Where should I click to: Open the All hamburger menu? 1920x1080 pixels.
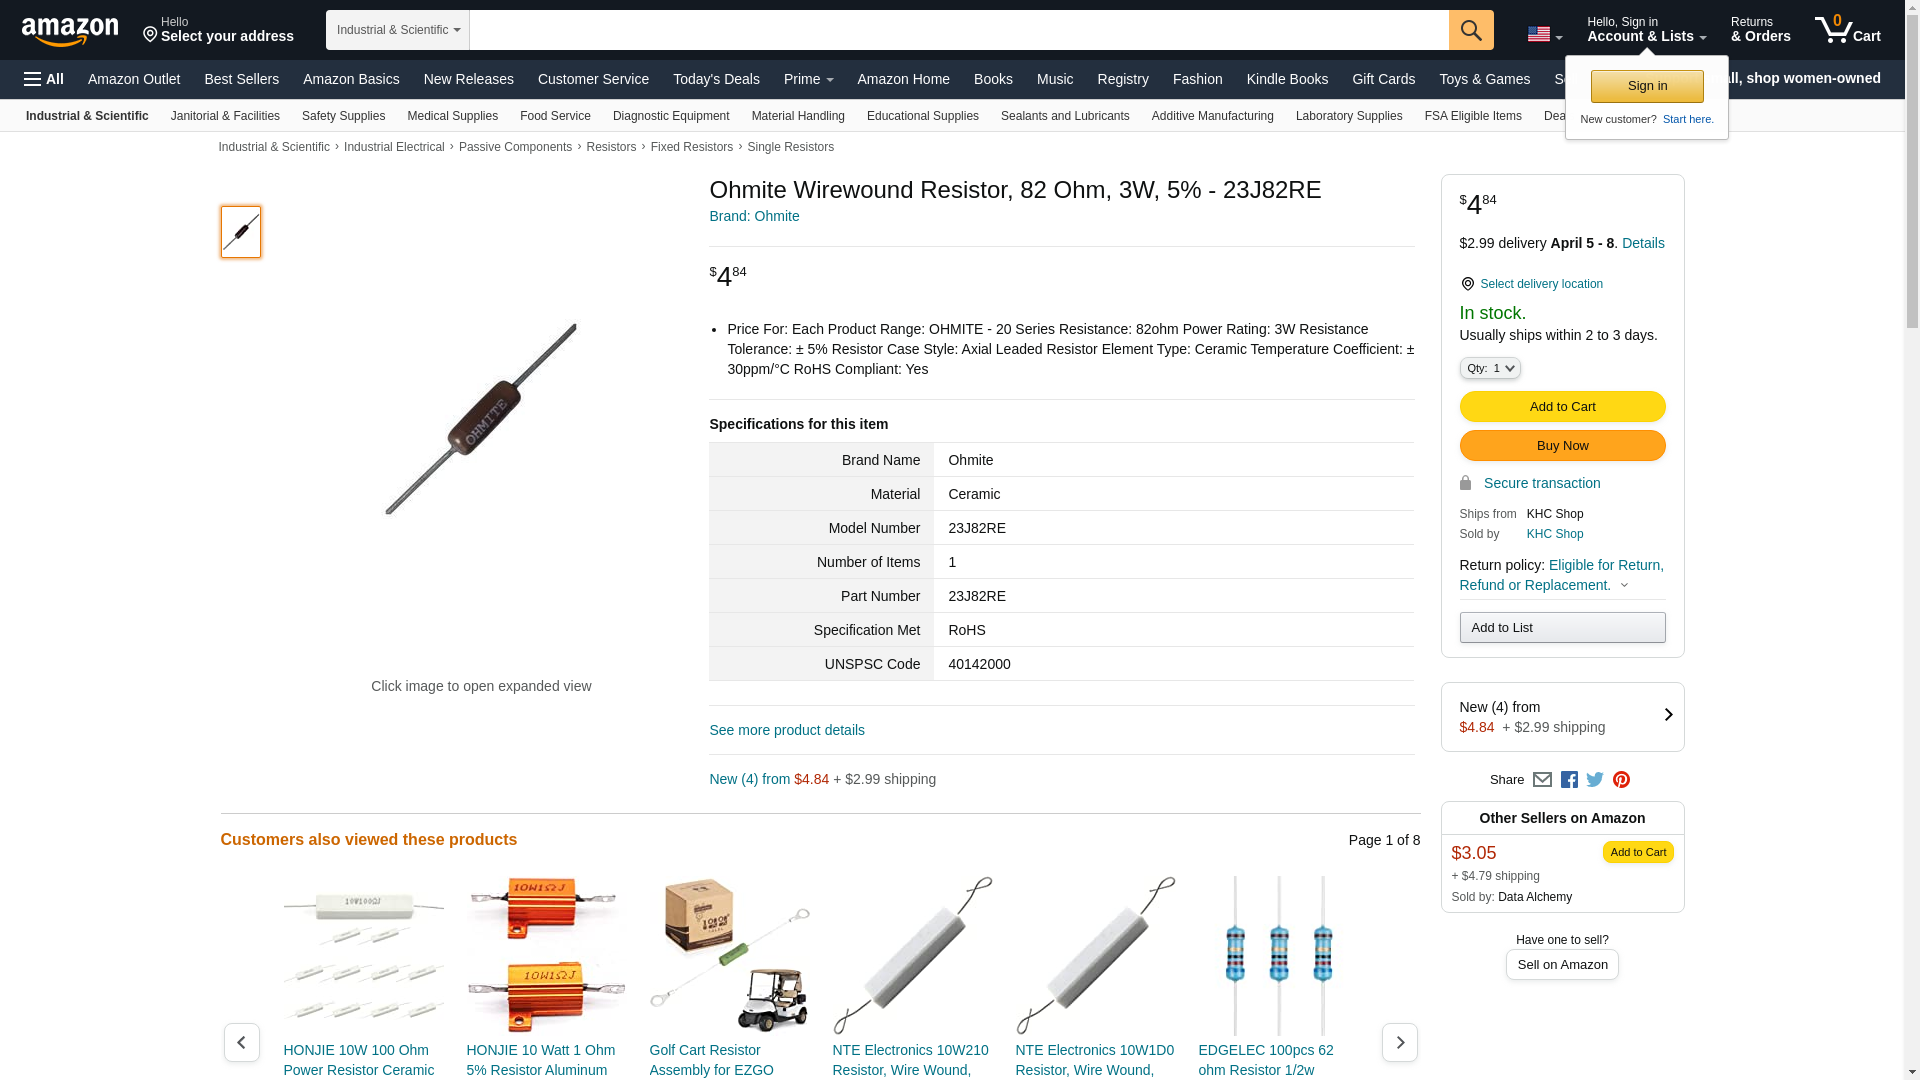[44, 79]
